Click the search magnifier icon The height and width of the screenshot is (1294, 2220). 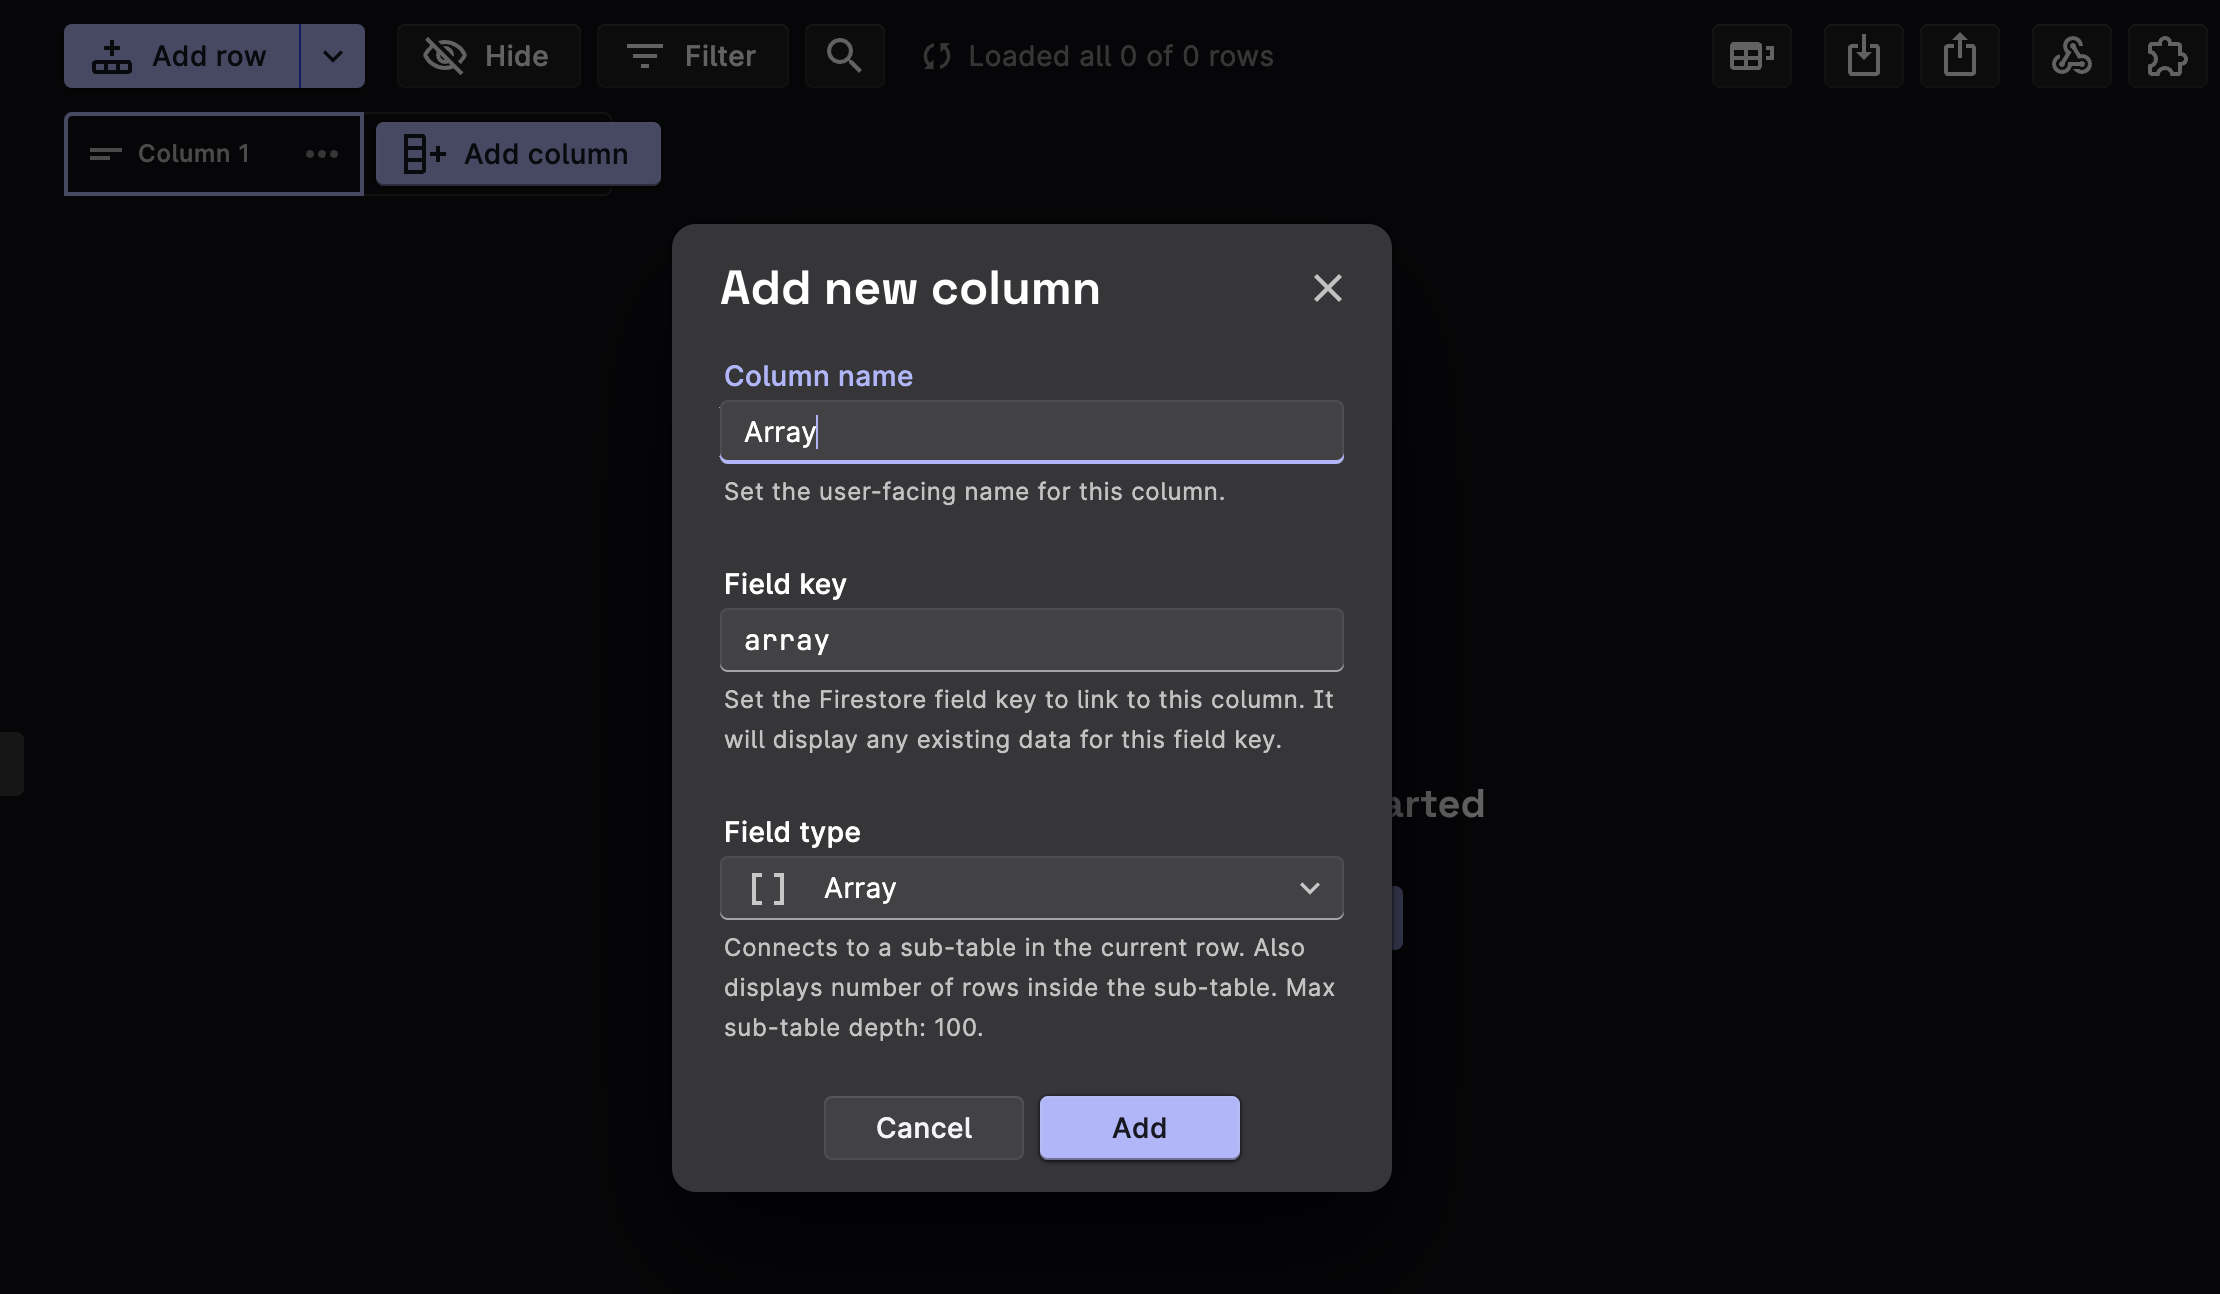click(x=844, y=56)
